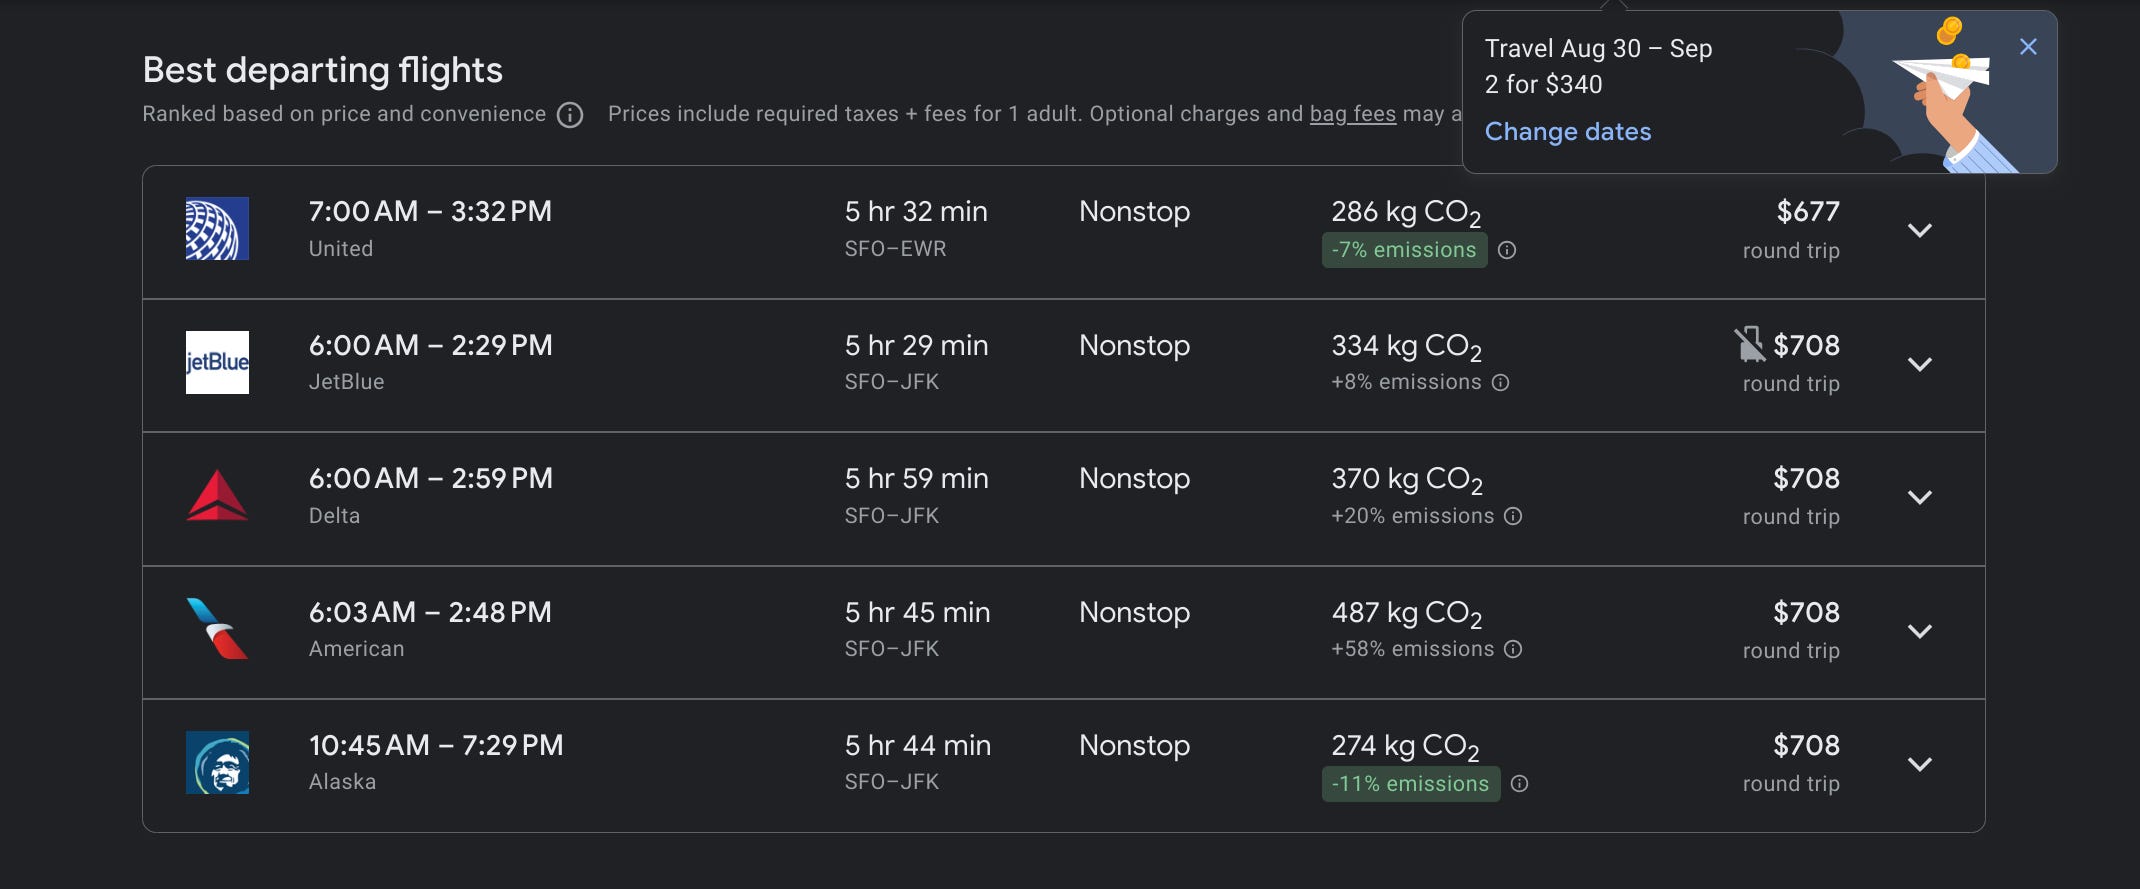Click info icon next to -11% emissions
The height and width of the screenshot is (889, 2140).
(1519, 783)
